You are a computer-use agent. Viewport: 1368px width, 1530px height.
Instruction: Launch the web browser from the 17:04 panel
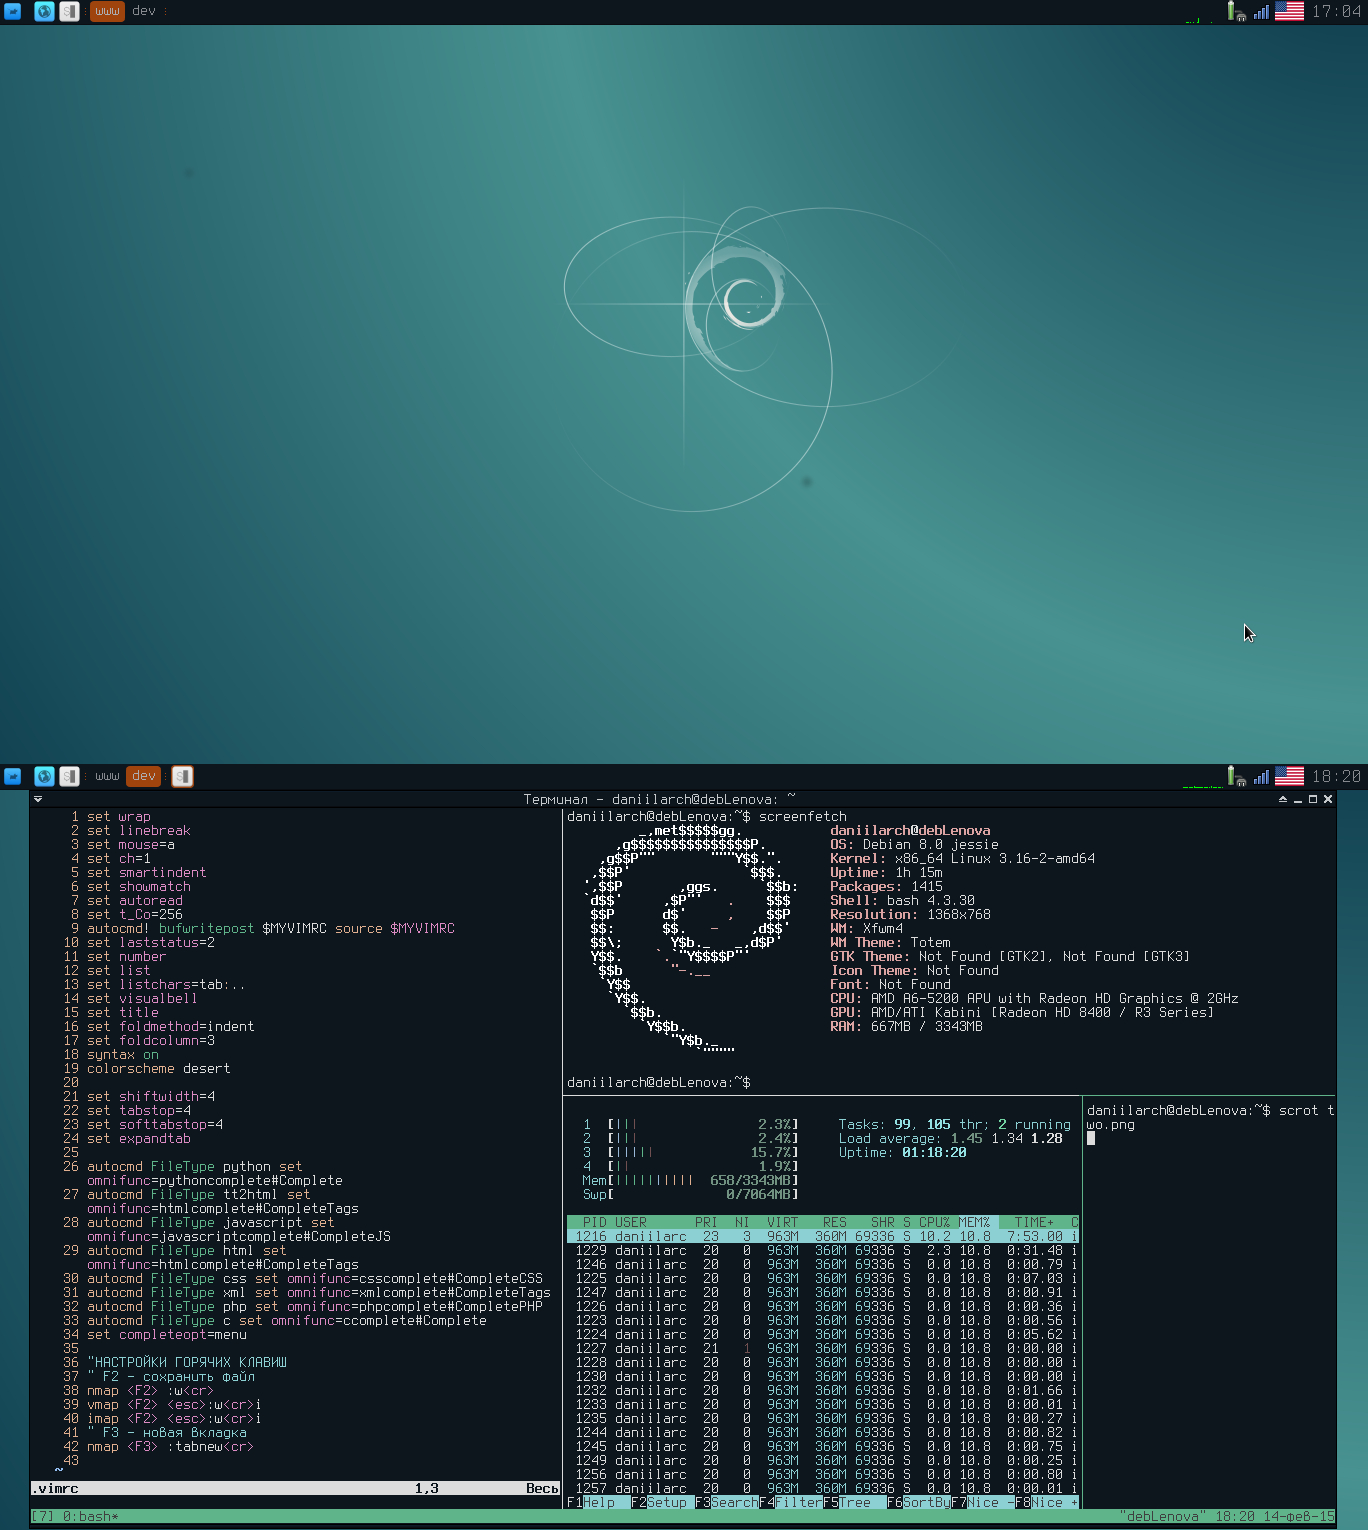point(44,11)
